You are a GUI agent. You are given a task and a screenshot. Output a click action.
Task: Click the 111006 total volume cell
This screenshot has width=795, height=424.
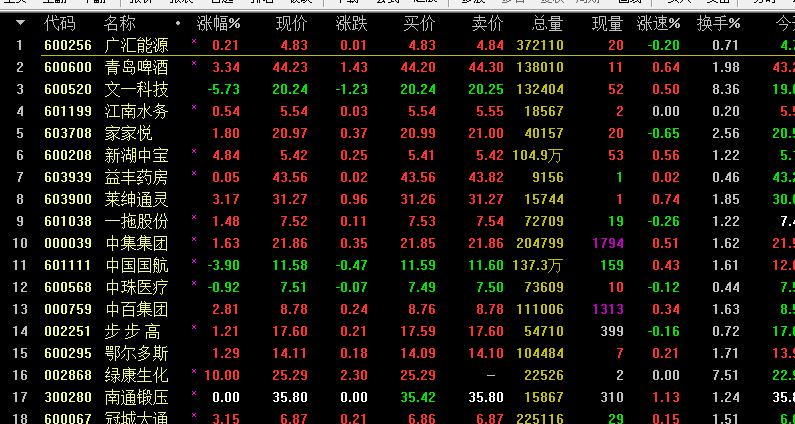(540, 309)
